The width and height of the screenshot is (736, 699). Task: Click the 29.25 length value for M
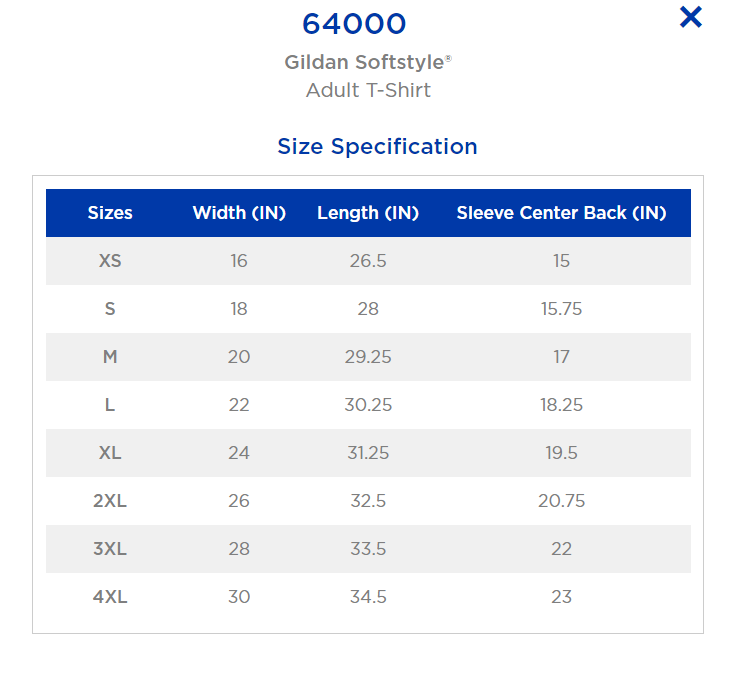click(x=368, y=357)
